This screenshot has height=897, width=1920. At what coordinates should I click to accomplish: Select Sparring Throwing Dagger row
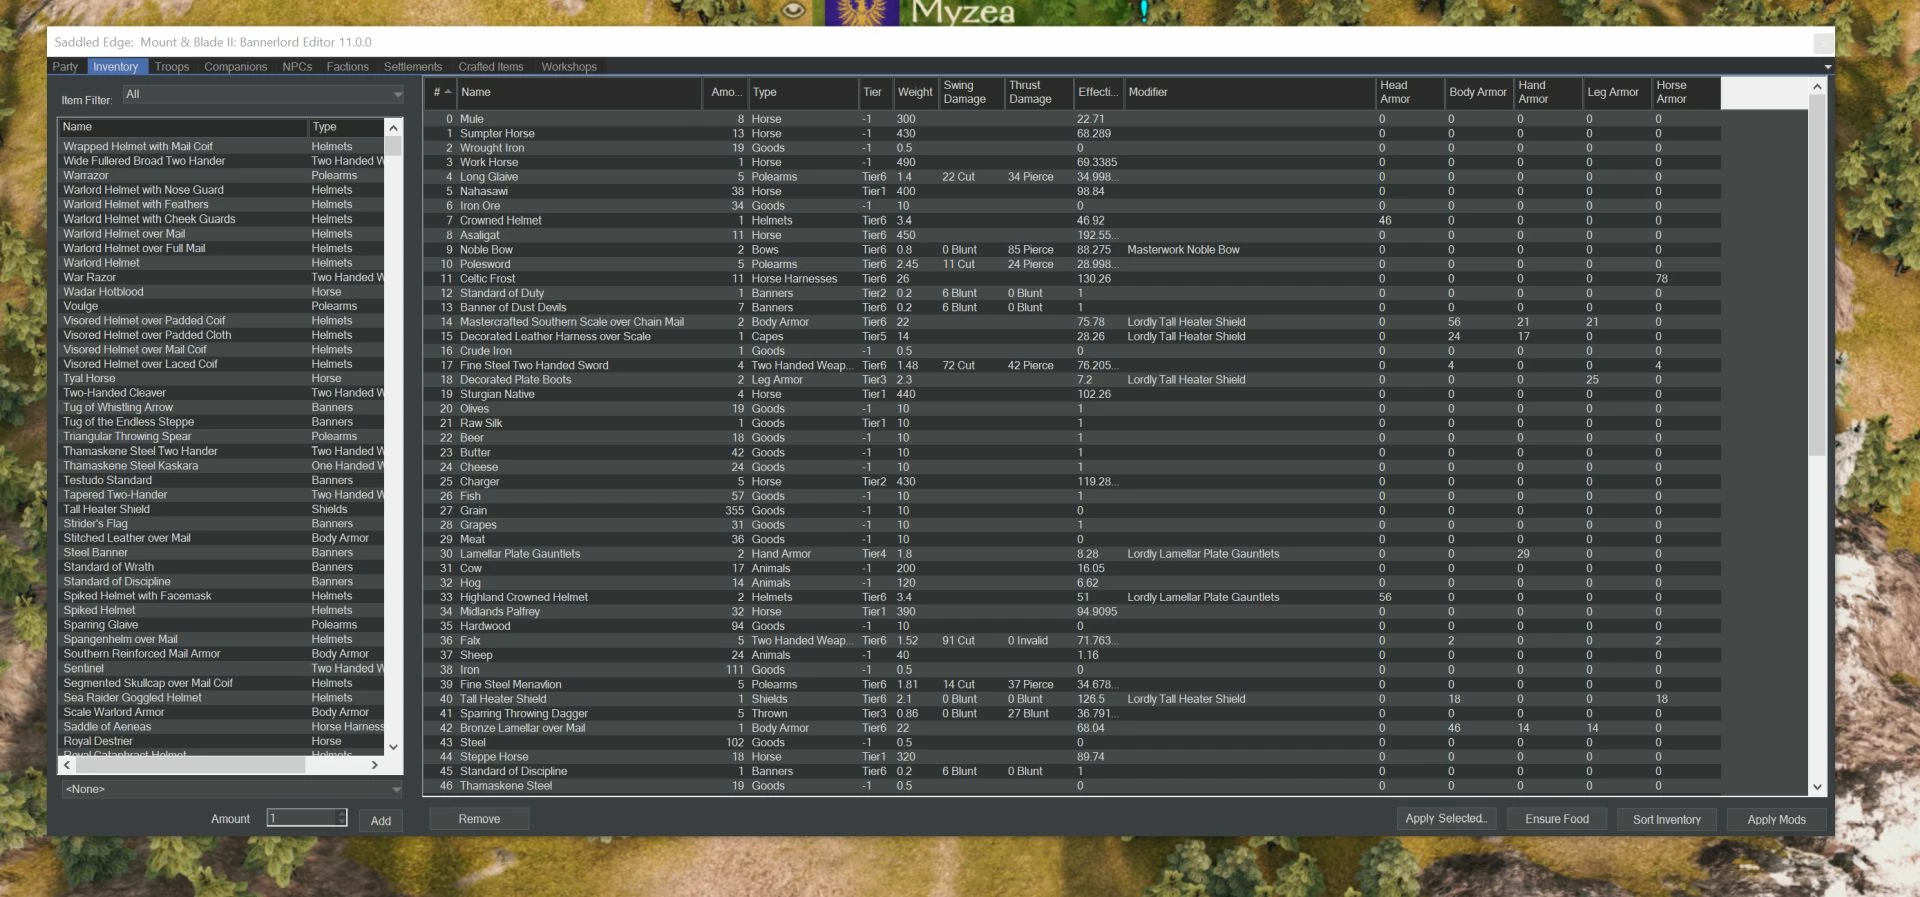click(x=1072, y=713)
